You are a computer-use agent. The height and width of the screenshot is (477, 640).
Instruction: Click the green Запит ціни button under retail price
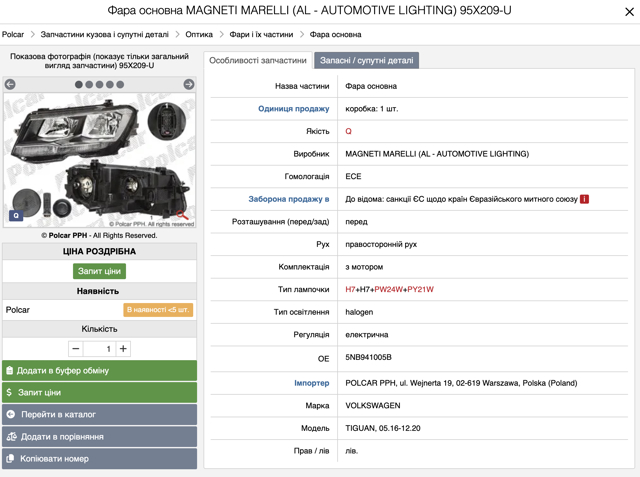pyautogui.click(x=99, y=271)
